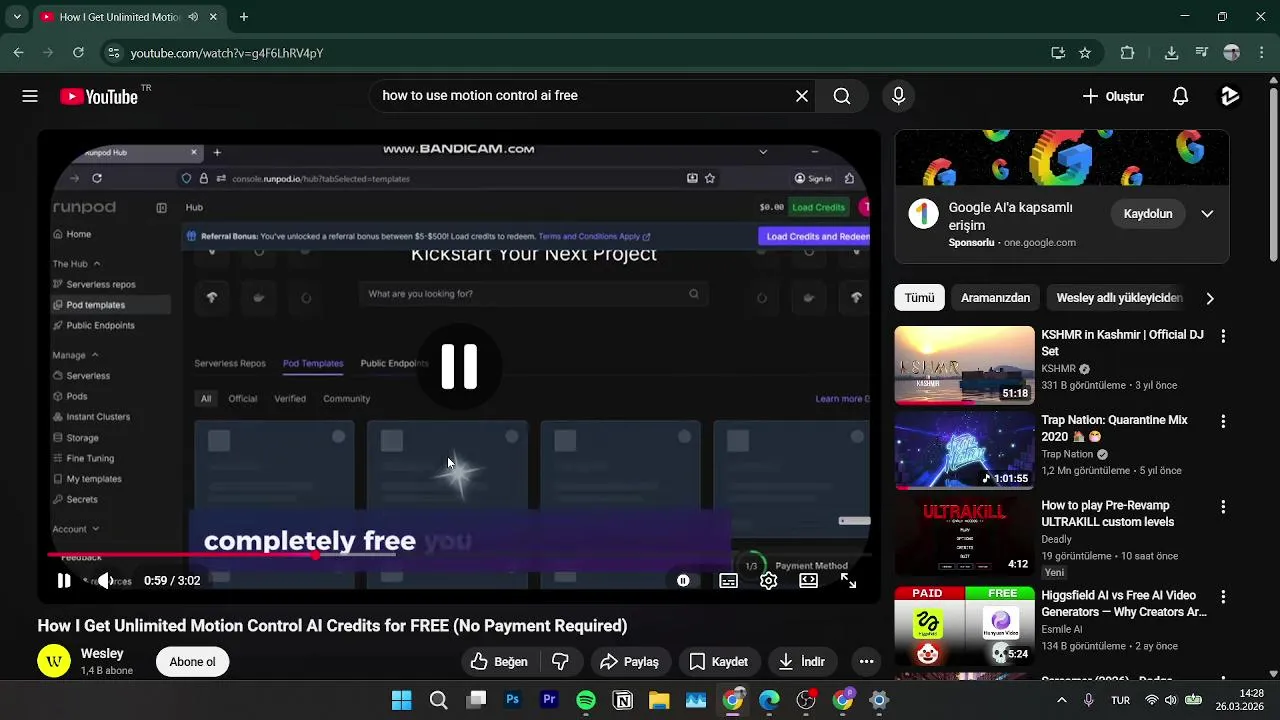Open options for Higgsfield AI video
1280x720 pixels.
tap(1222, 596)
